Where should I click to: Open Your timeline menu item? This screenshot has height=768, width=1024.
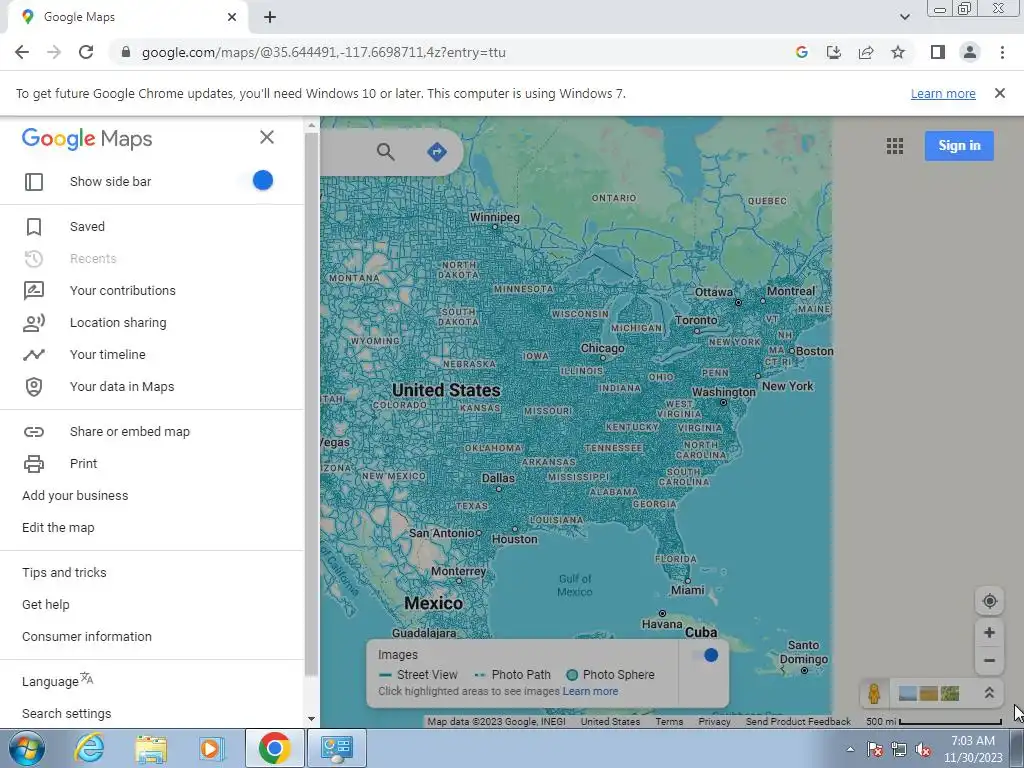[x=108, y=355]
